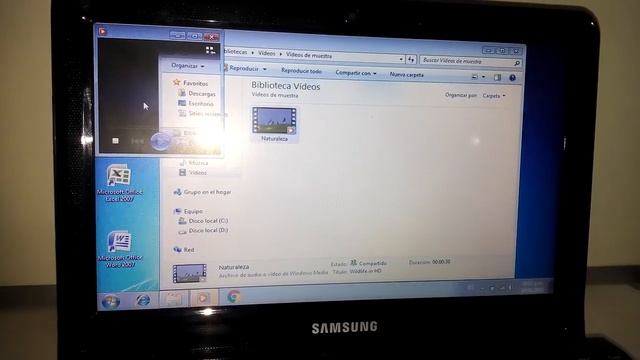640x360 pixels.
Task: Click the Vídeos de muestra subtitle link
Action: pos(275,95)
